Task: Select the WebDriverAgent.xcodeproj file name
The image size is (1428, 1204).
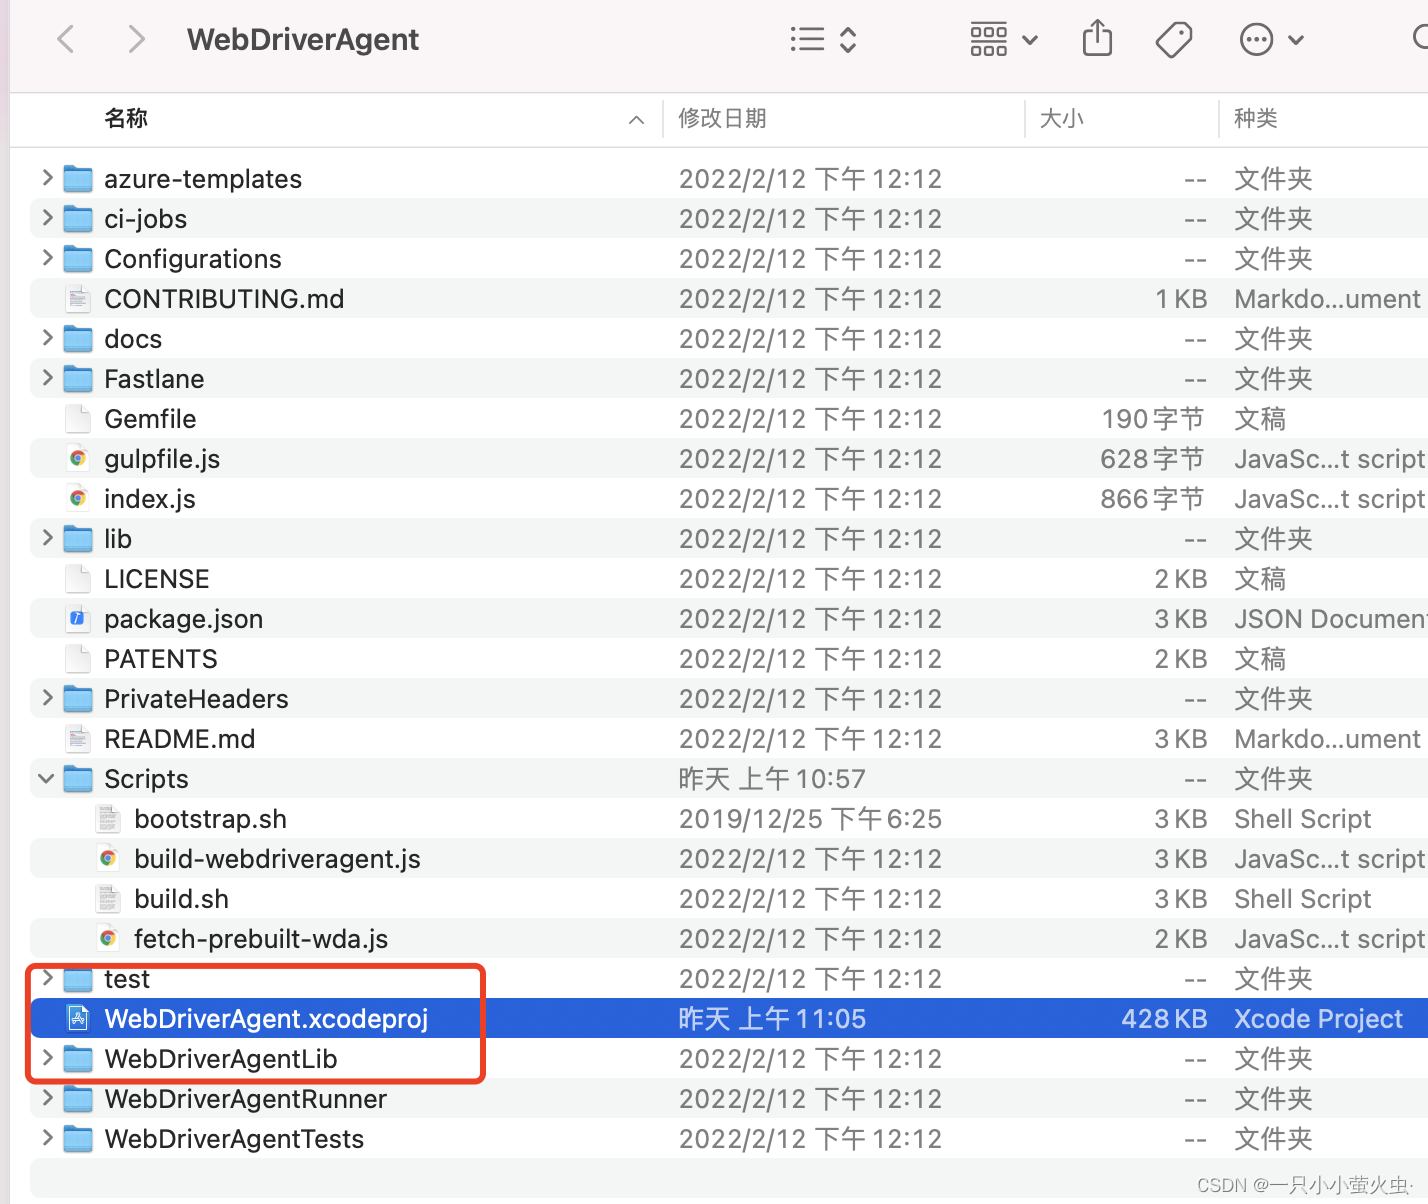Action: (x=267, y=1019)
